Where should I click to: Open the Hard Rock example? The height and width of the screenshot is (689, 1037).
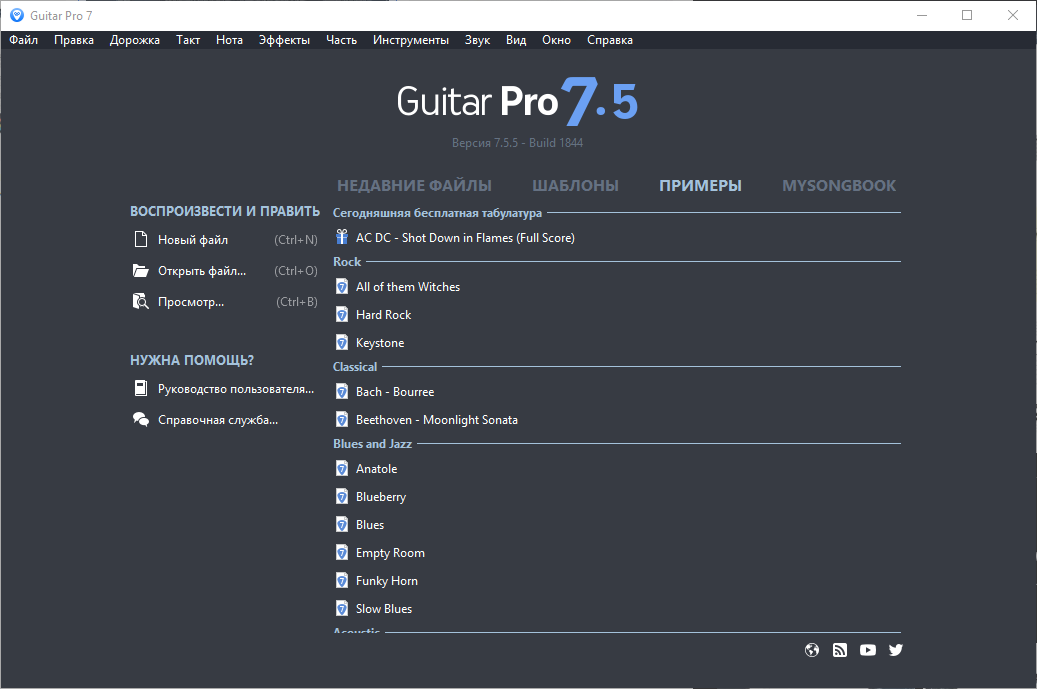point(384,315)
